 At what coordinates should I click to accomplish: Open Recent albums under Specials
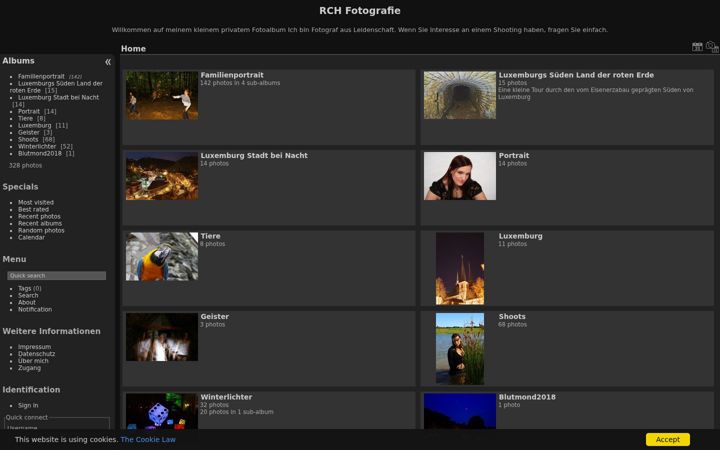tap(40, 224)
